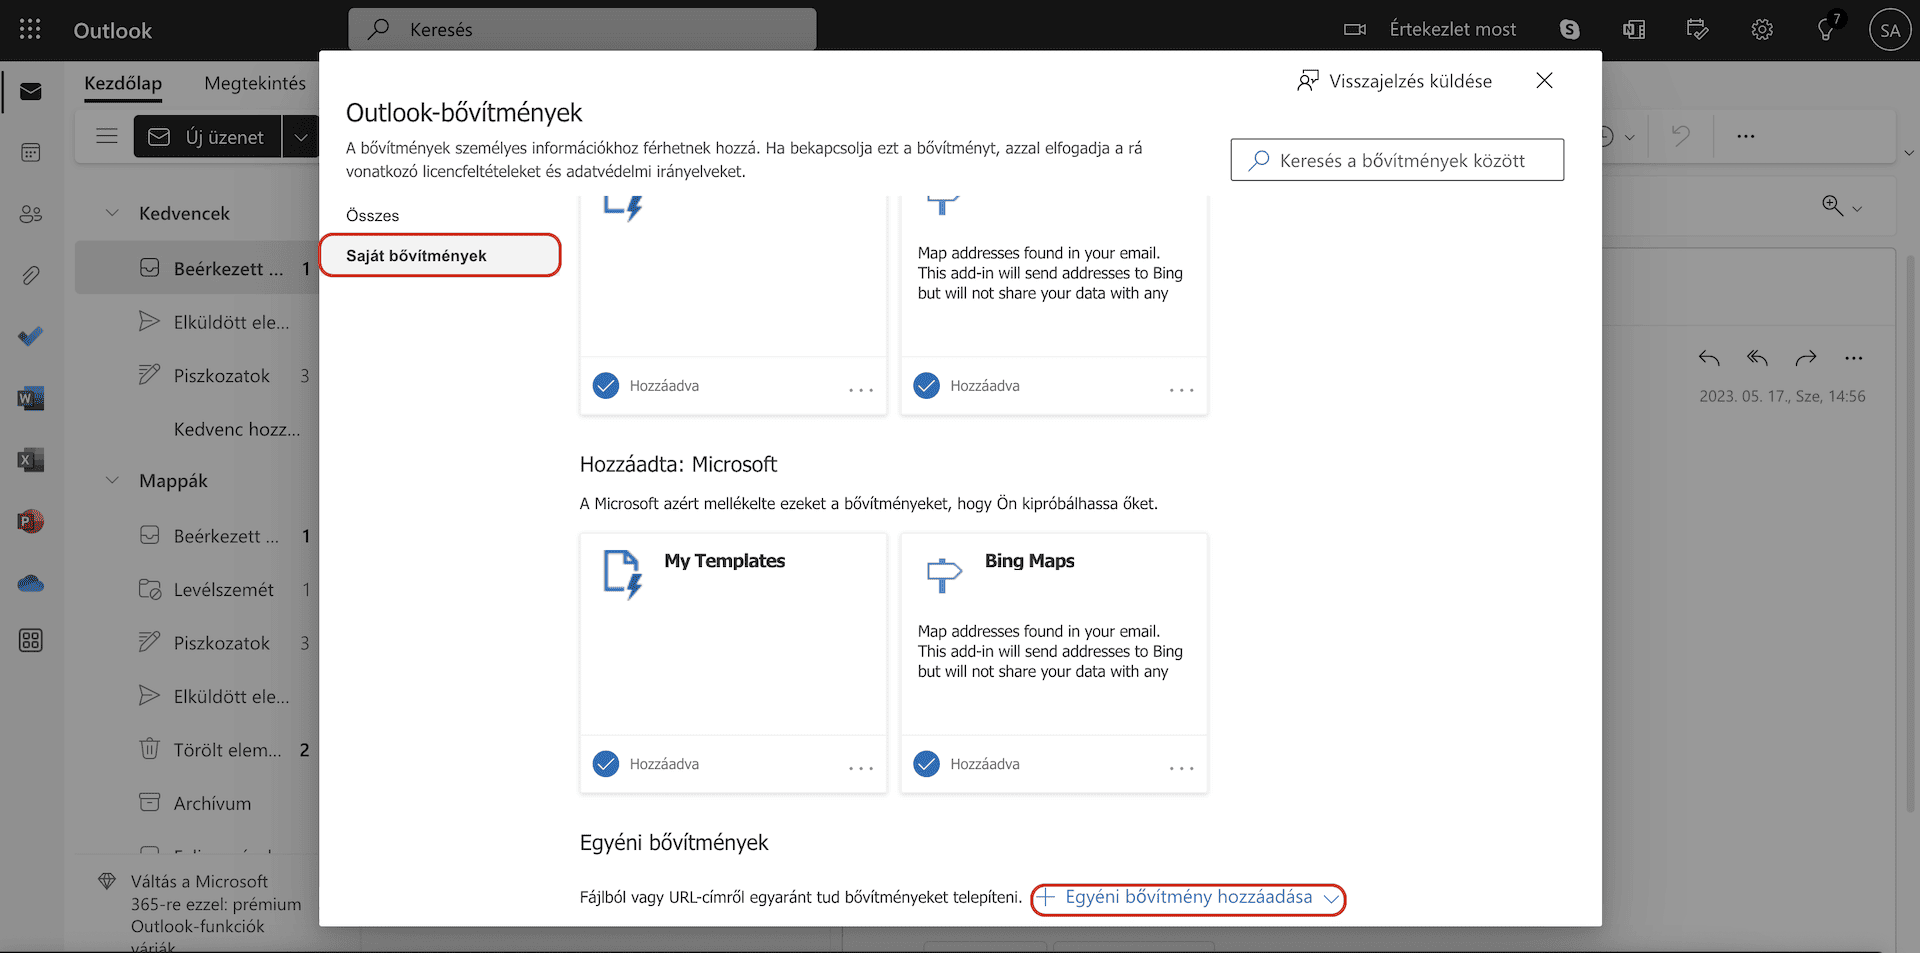Click the Reply arrow icon in the message
Viewport: 1920px width, 953px height.
pos(1709,358)
